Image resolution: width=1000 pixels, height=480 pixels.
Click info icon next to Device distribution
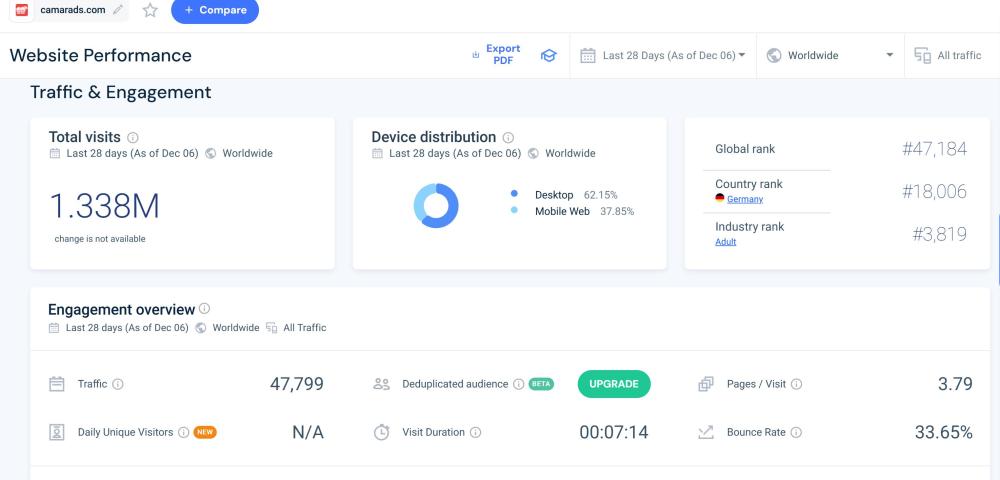pos(508,138)
